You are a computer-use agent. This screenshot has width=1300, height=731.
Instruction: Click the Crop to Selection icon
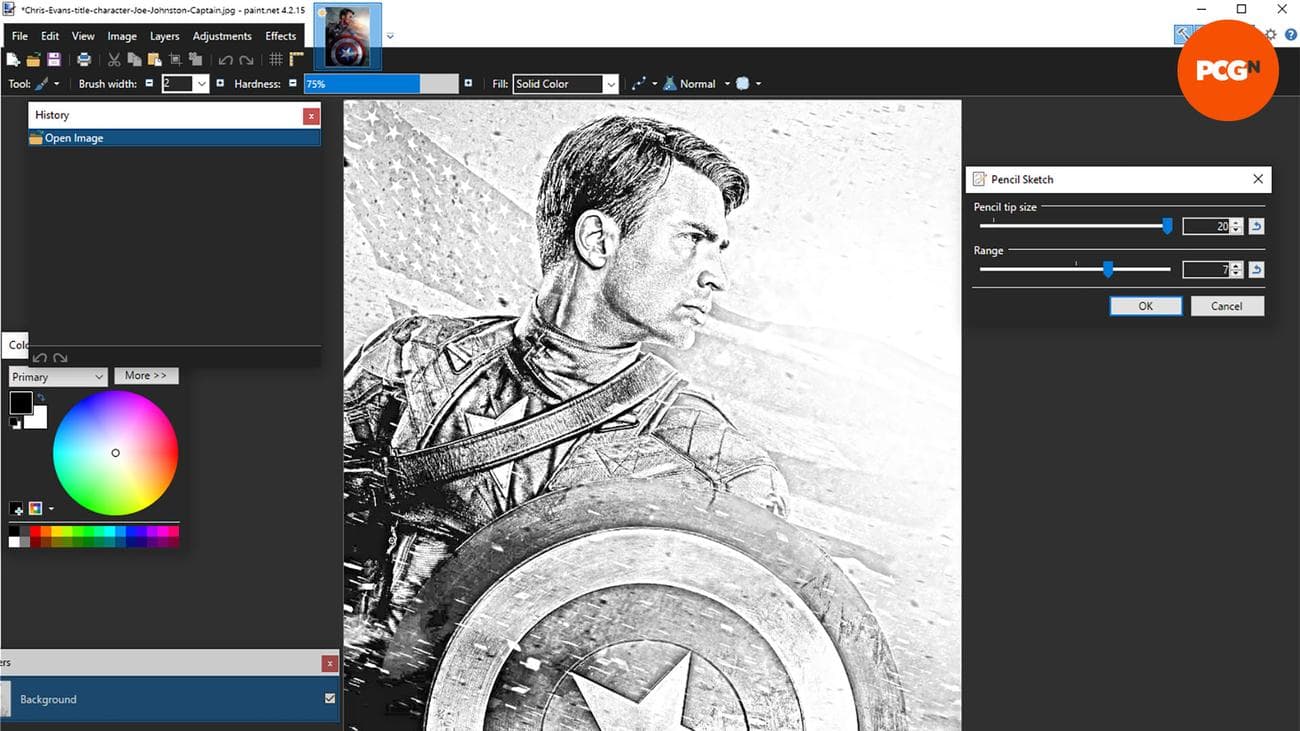(x=175, y=60)
